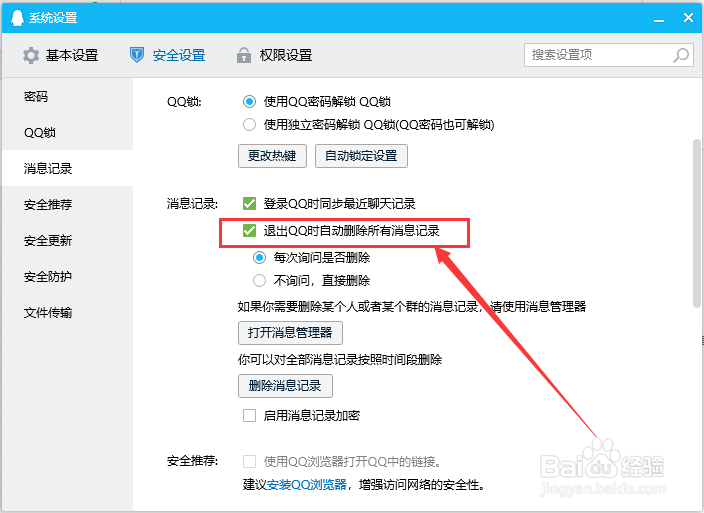Click the 更改热键 button
This screenshot has width=704, height=513.
(272, 156)
